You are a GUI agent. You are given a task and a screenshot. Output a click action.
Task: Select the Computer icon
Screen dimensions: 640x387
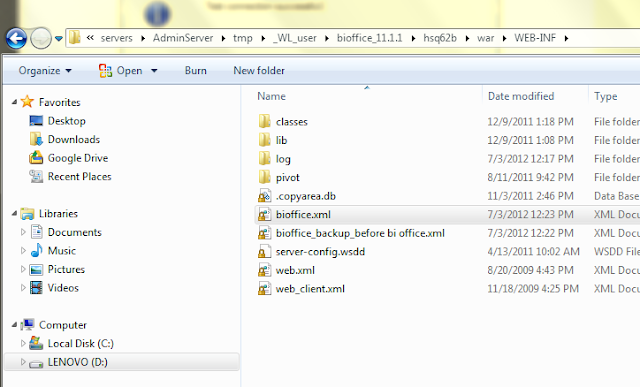(27, 325)
